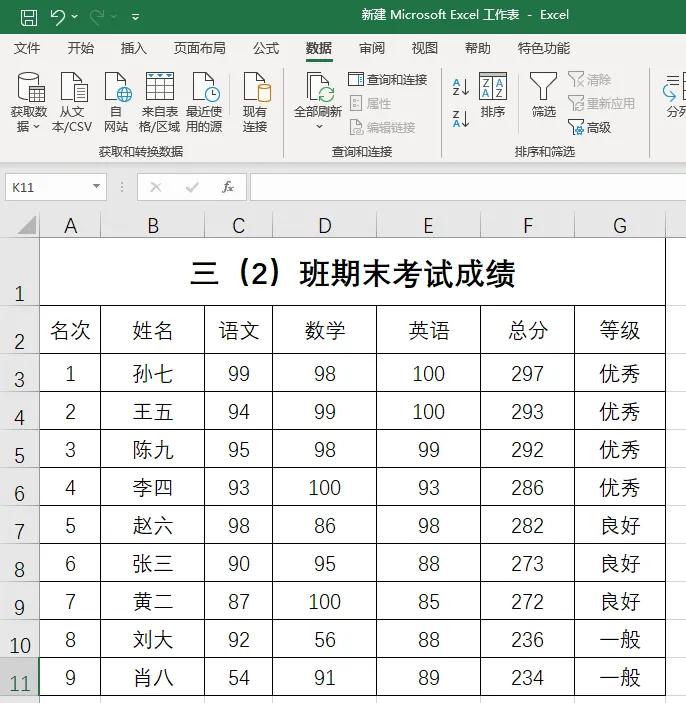Open 查询和连接 pane button
The height and width of the screenshot is (703, 686).
point(388,80)
